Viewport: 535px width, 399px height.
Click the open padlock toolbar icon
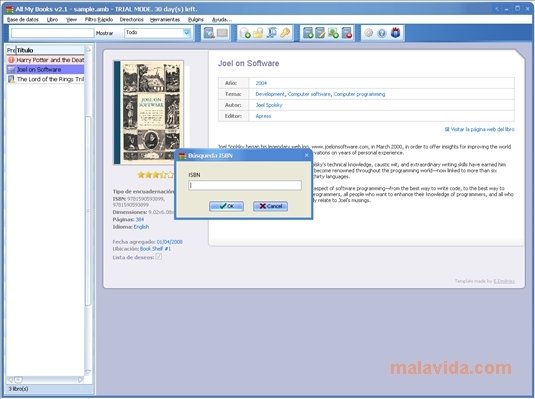coord(258,33)
